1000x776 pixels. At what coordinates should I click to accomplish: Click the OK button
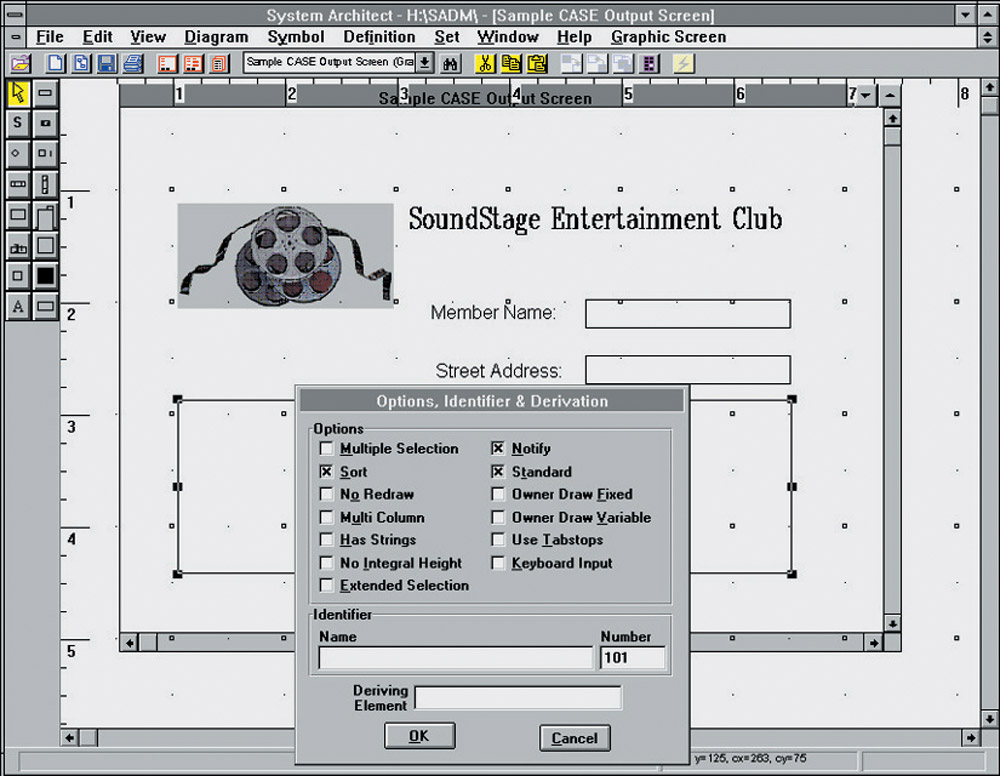click(419, 736)
